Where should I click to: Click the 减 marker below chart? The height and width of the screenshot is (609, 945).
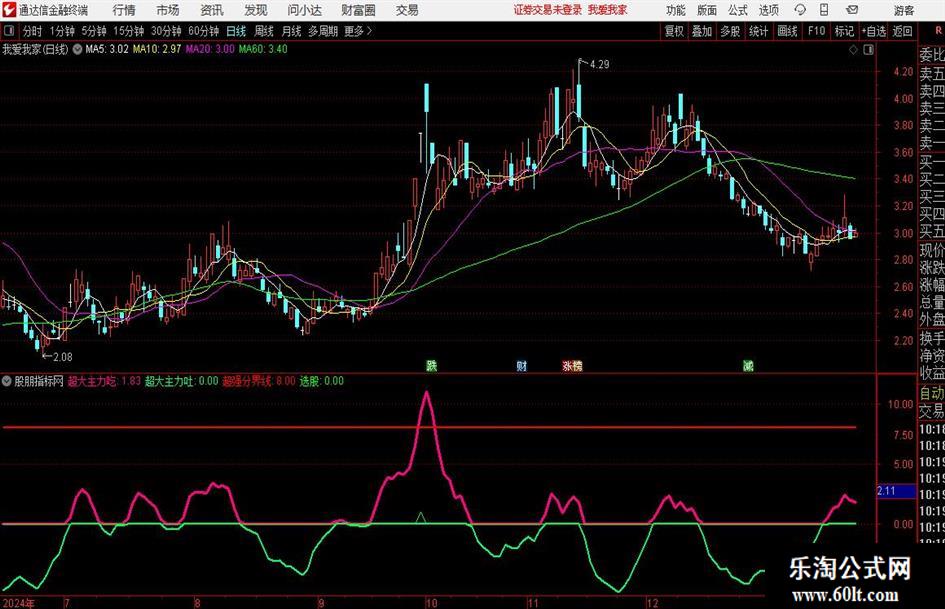[748, 365]
